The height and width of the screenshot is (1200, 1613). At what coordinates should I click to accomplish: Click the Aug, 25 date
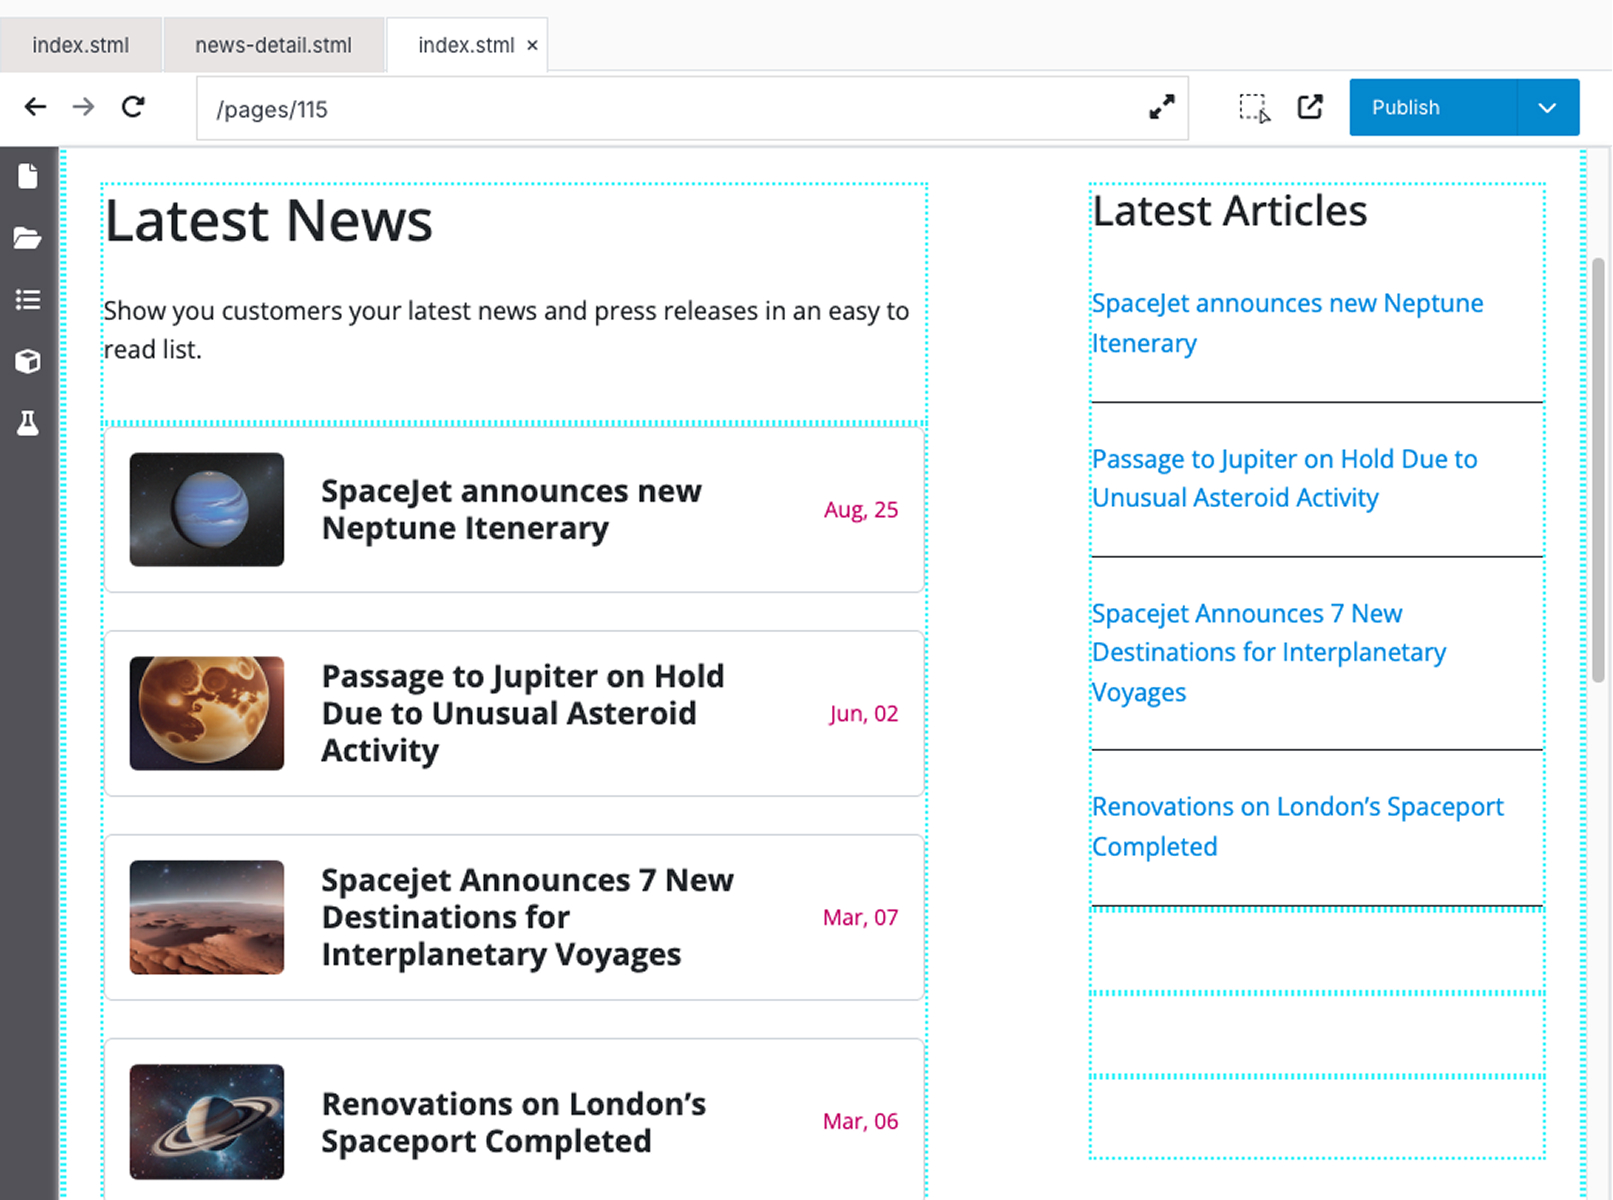[861, 509]
